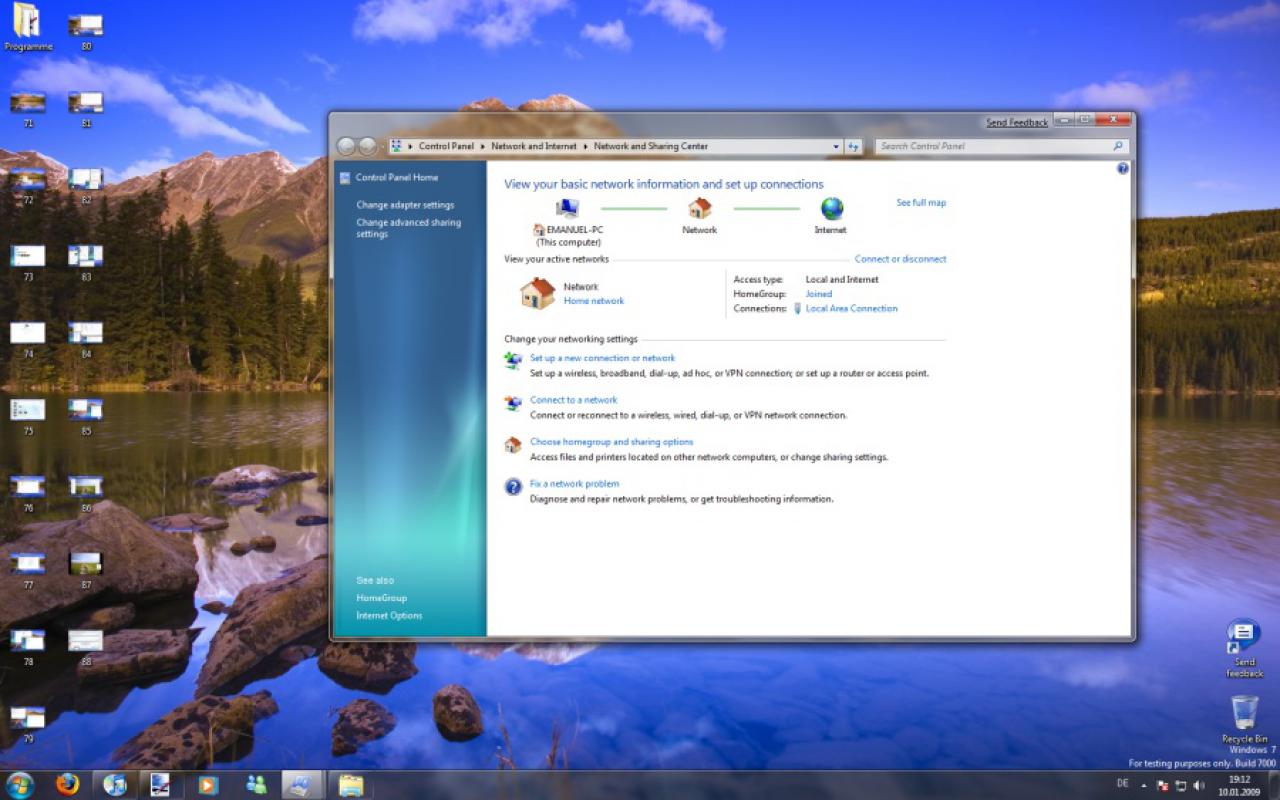This screenshot has width=1280, height=800.
Task: Click the Joined HomeGroup link
Action: coord(819,294)
